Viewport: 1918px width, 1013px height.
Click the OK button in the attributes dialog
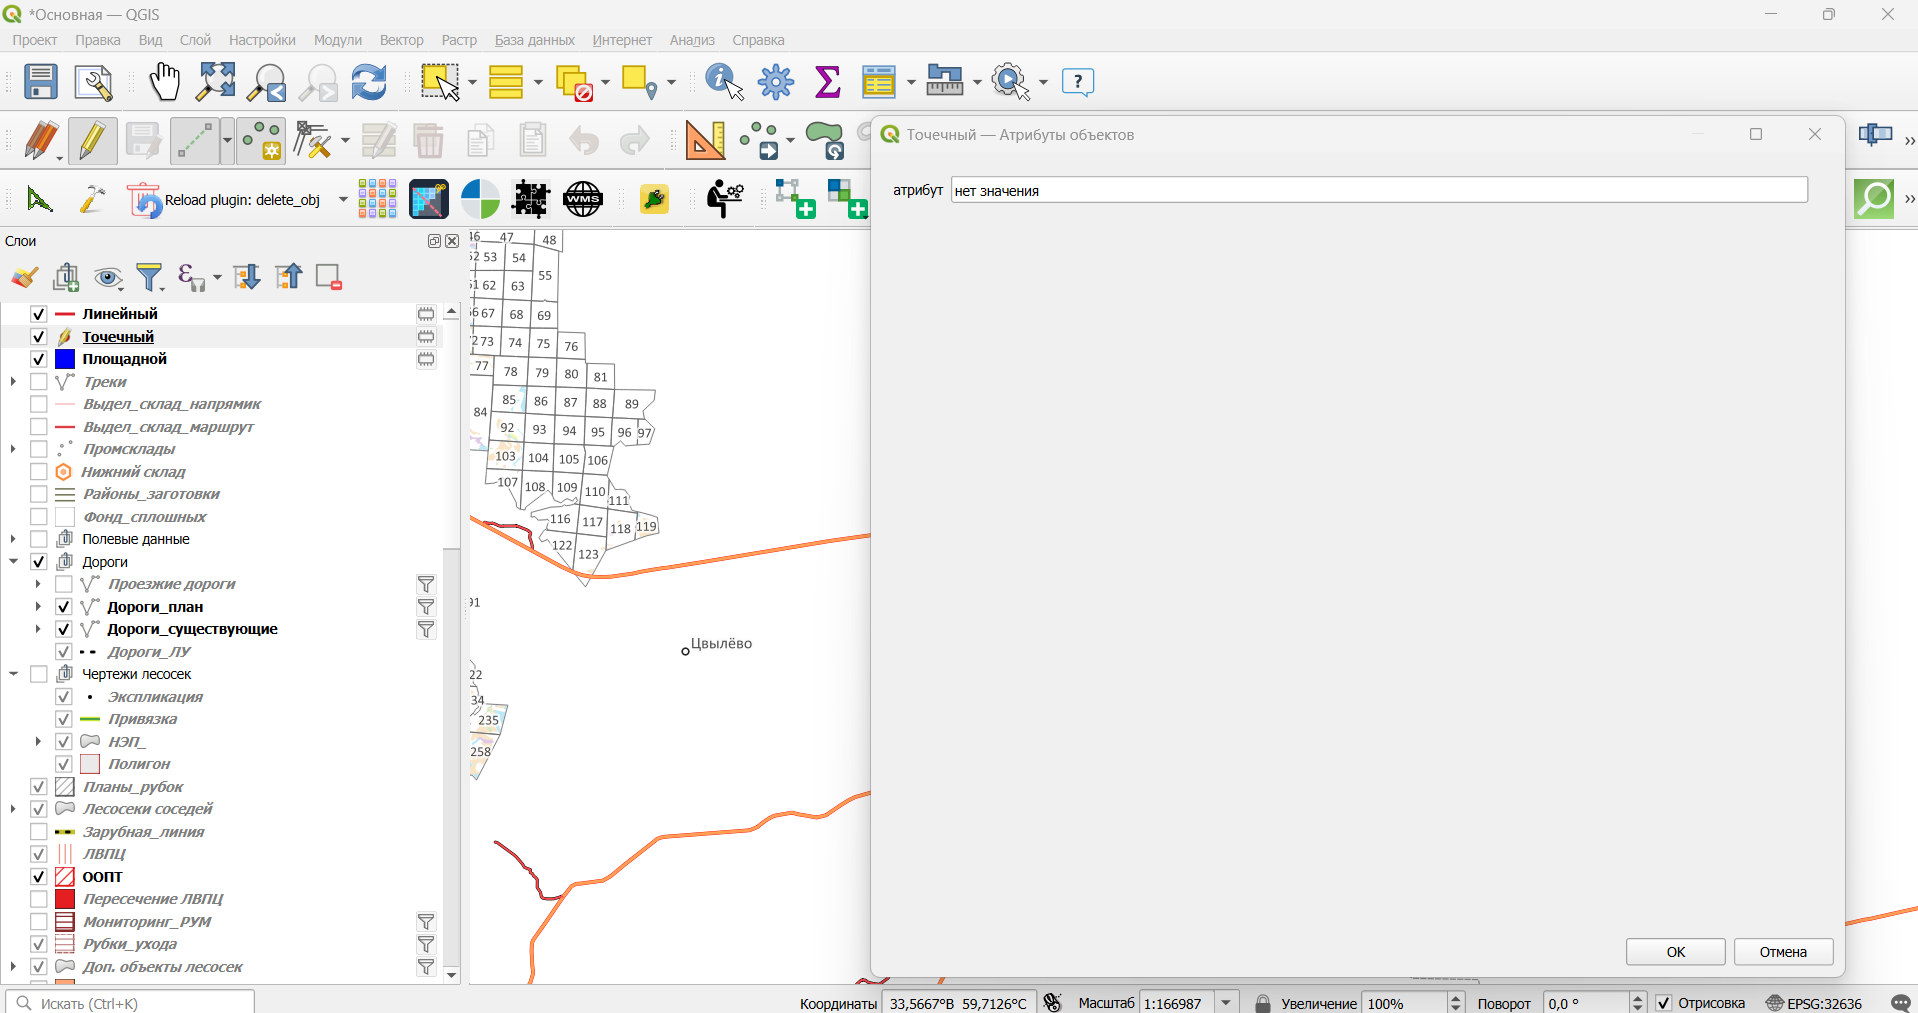(1675, 952)
